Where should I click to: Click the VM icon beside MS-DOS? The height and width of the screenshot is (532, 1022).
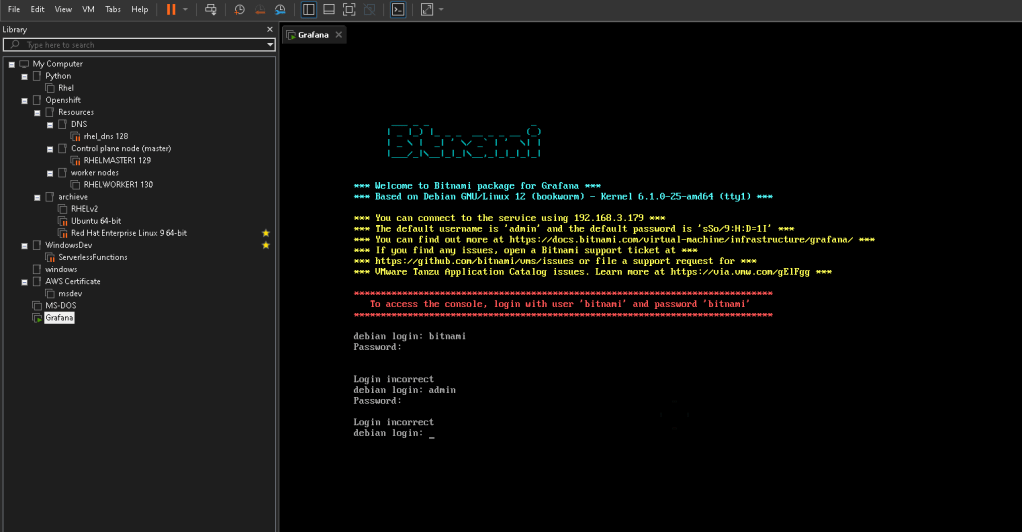click(37, 305)
